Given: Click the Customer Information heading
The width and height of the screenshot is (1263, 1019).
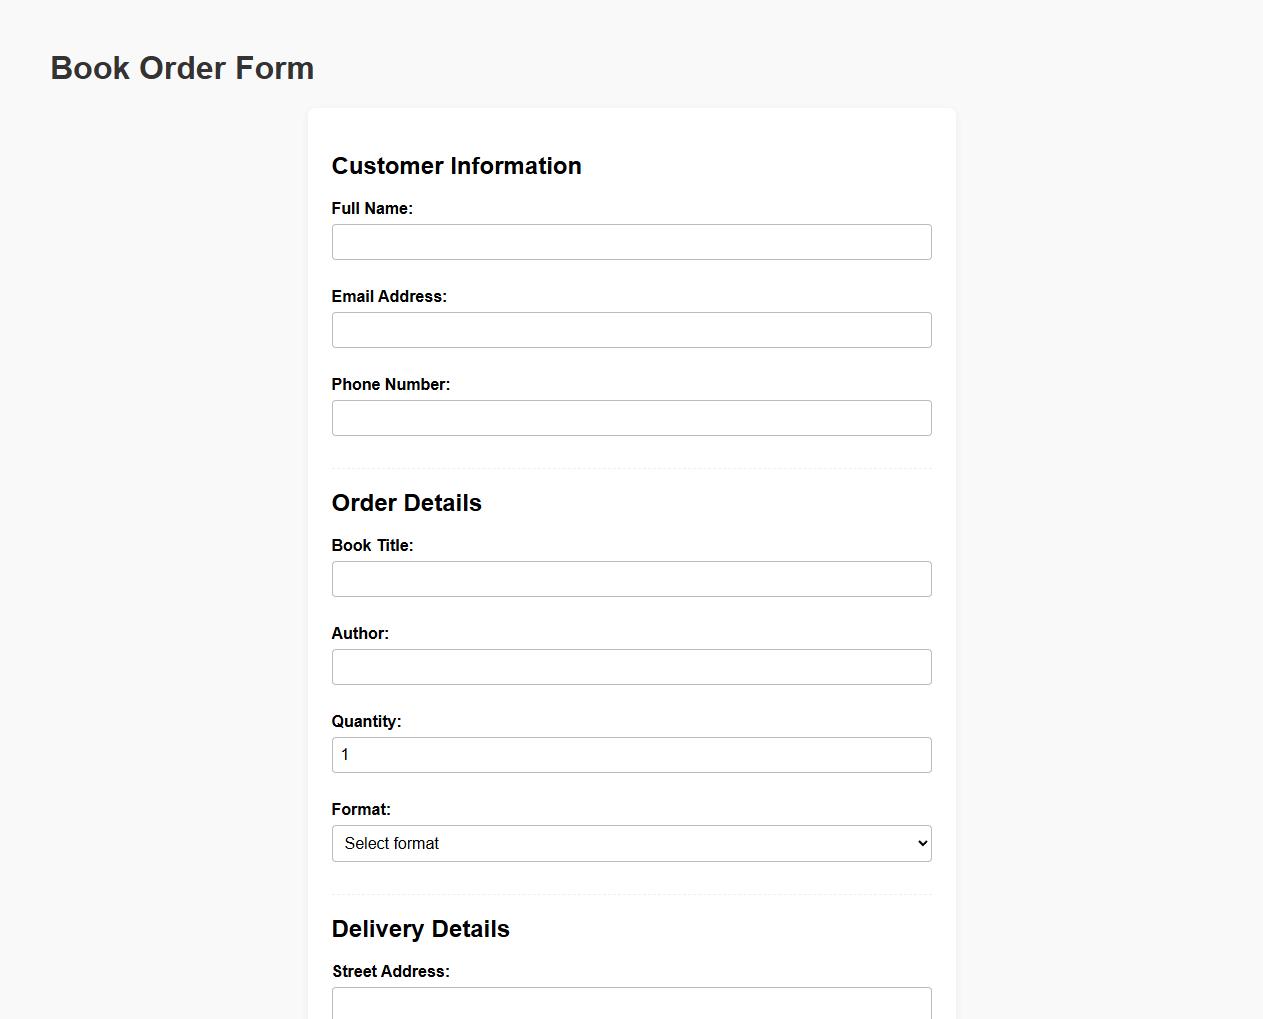Looking at the screenshot, I should [x=457, y=166].
